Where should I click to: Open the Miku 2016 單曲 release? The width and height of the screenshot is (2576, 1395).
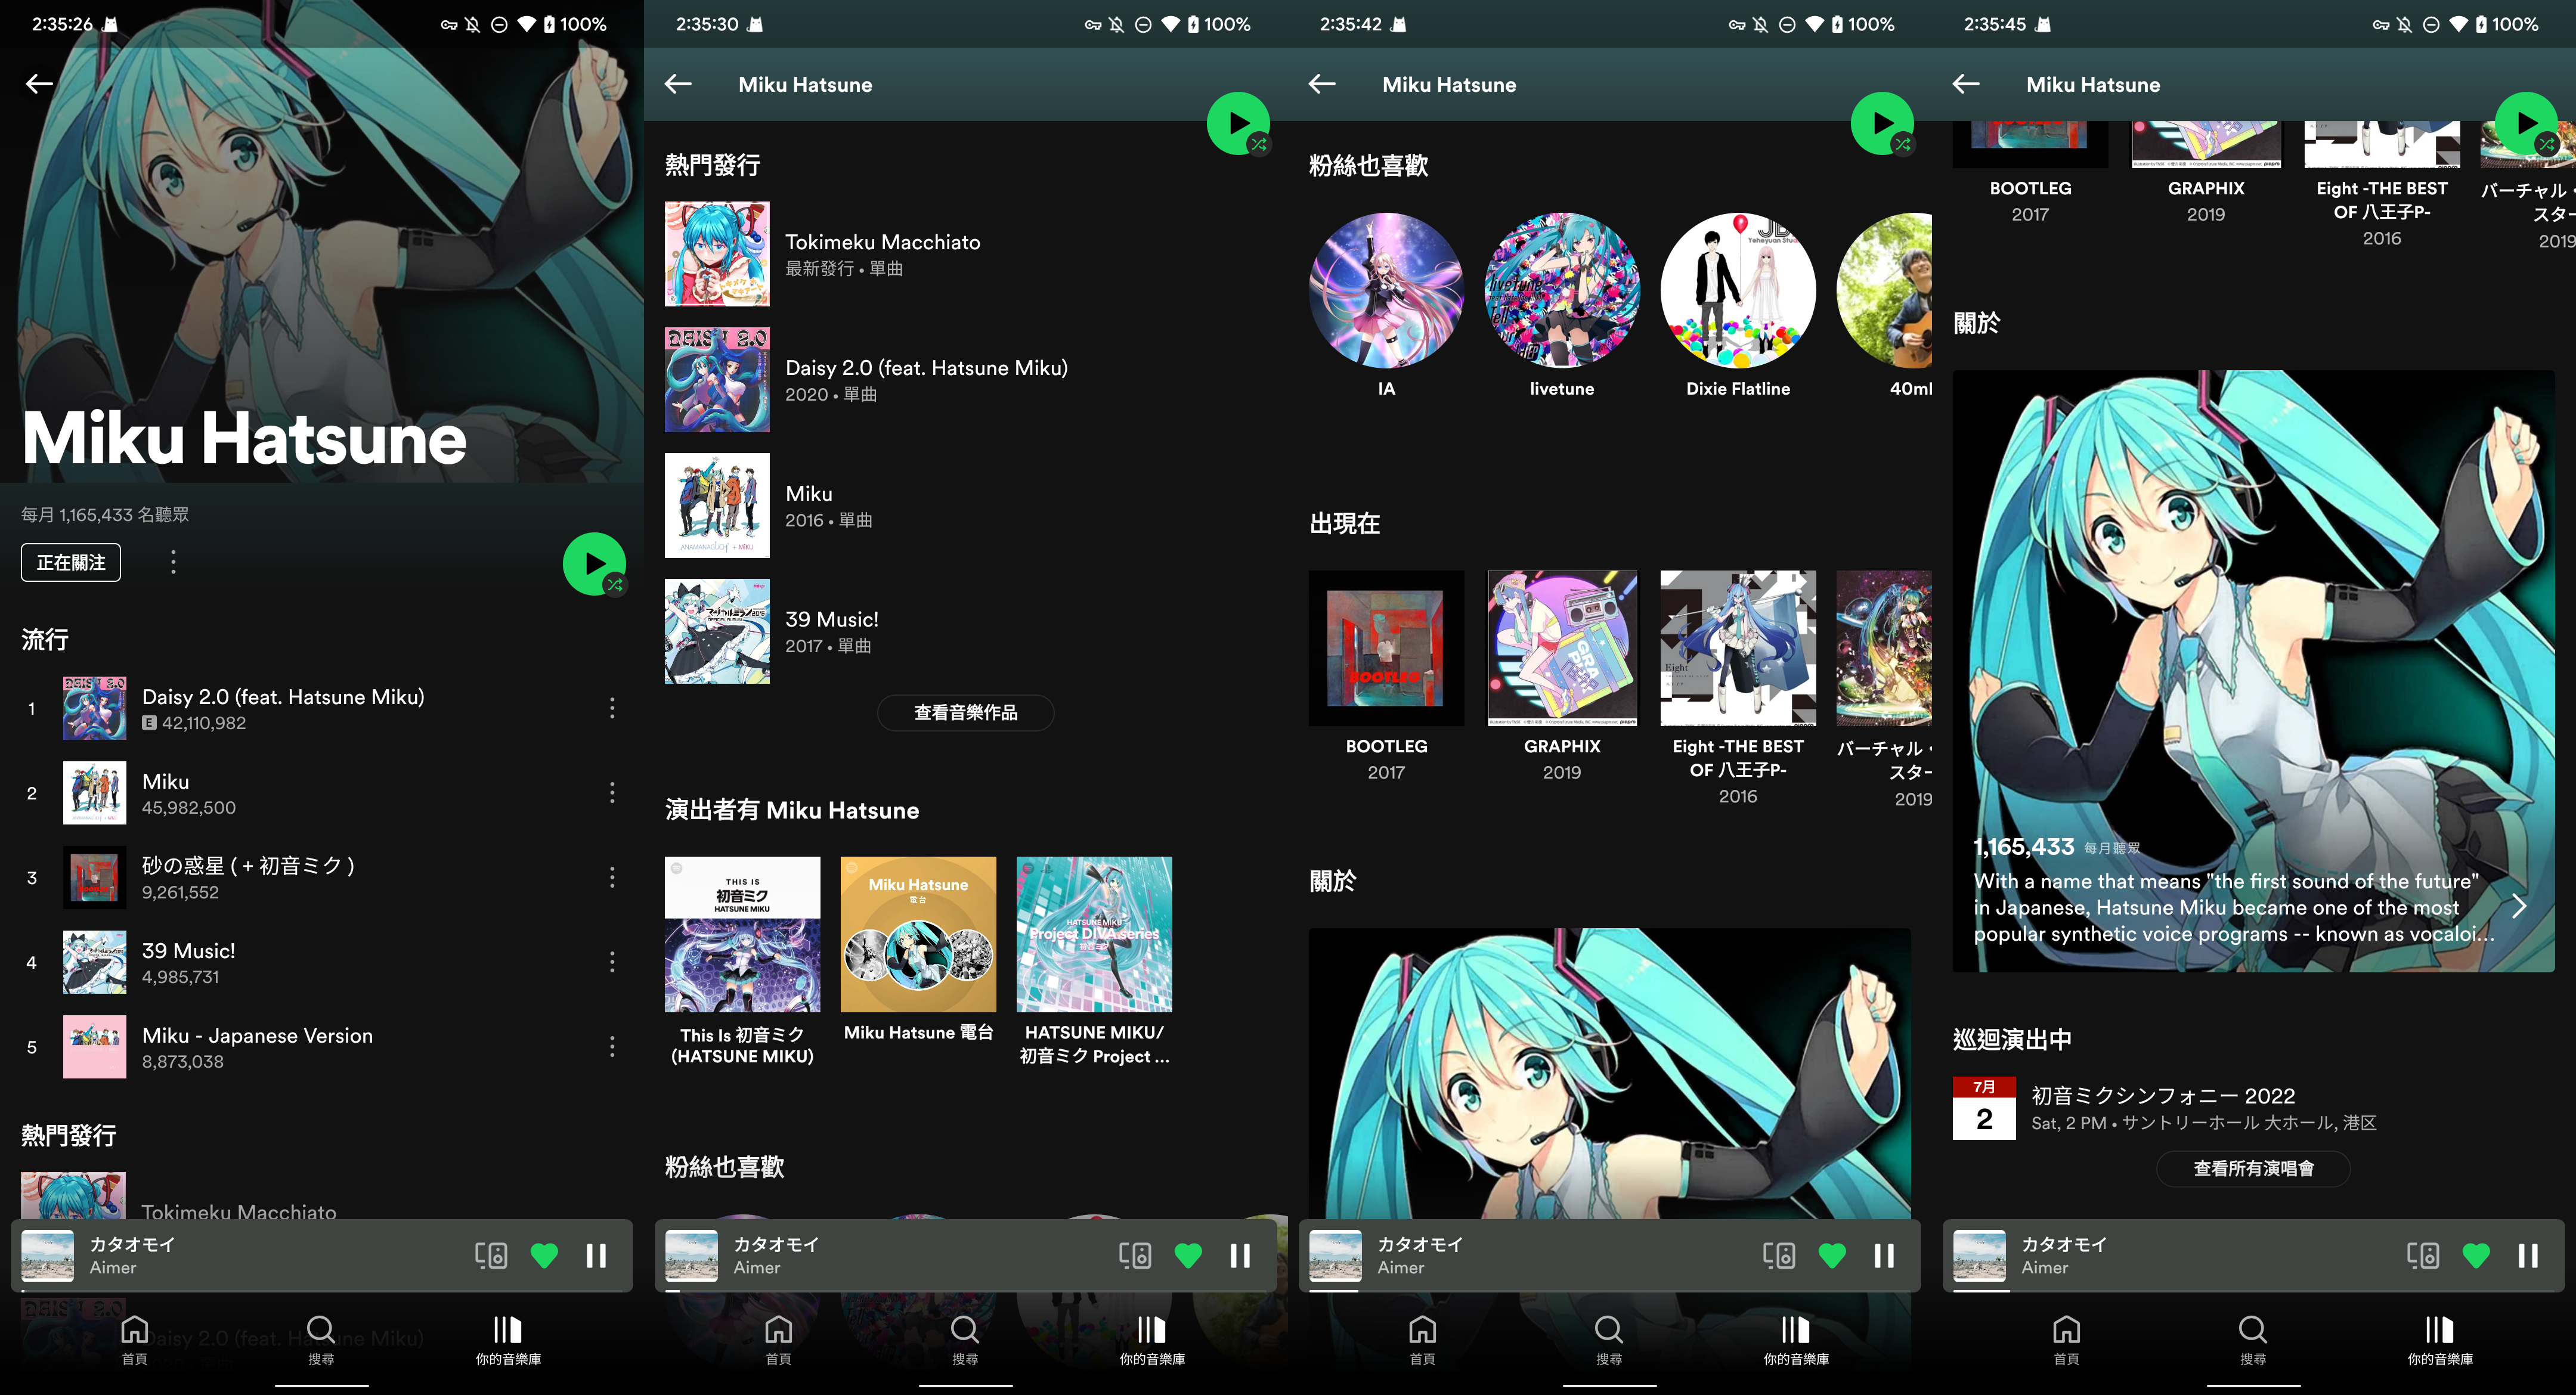[965, 505]
